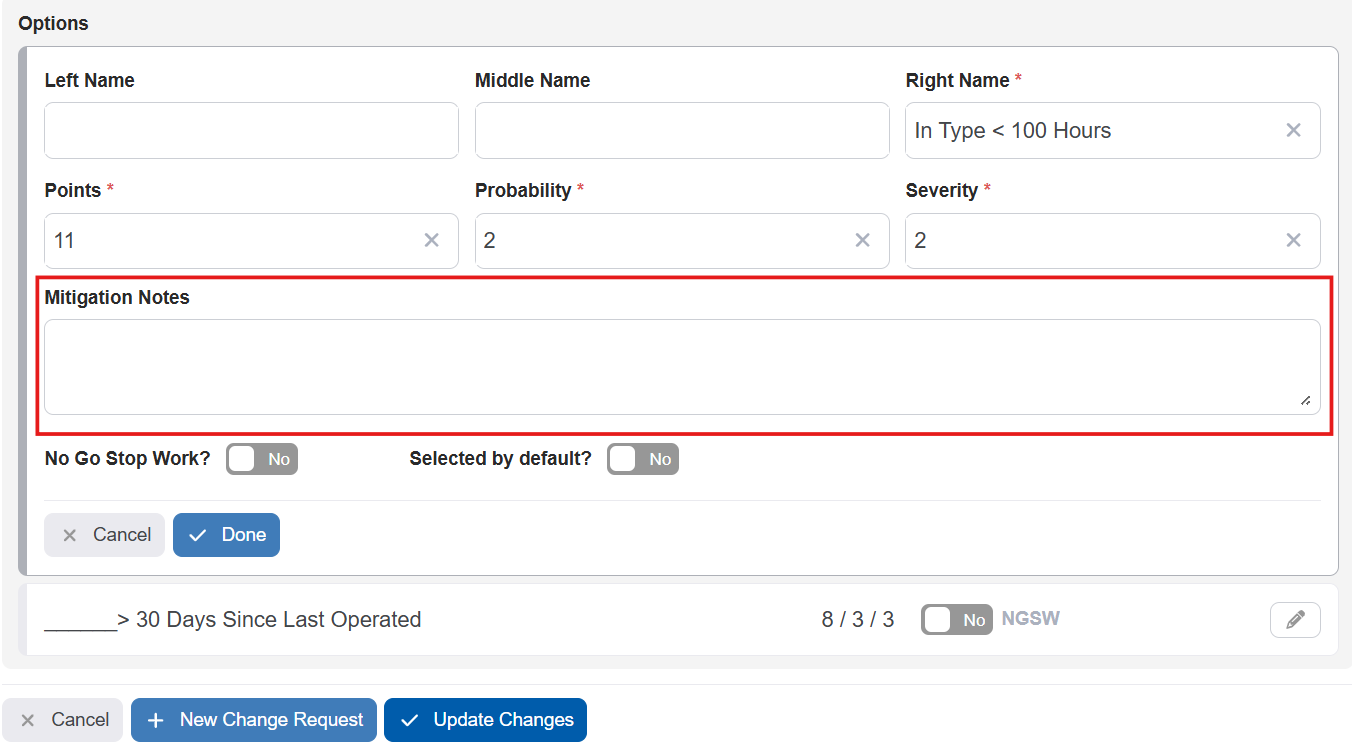1352x750 pixels.
Task: Focus the Left Name input field
Action: (x=251, y=131)
